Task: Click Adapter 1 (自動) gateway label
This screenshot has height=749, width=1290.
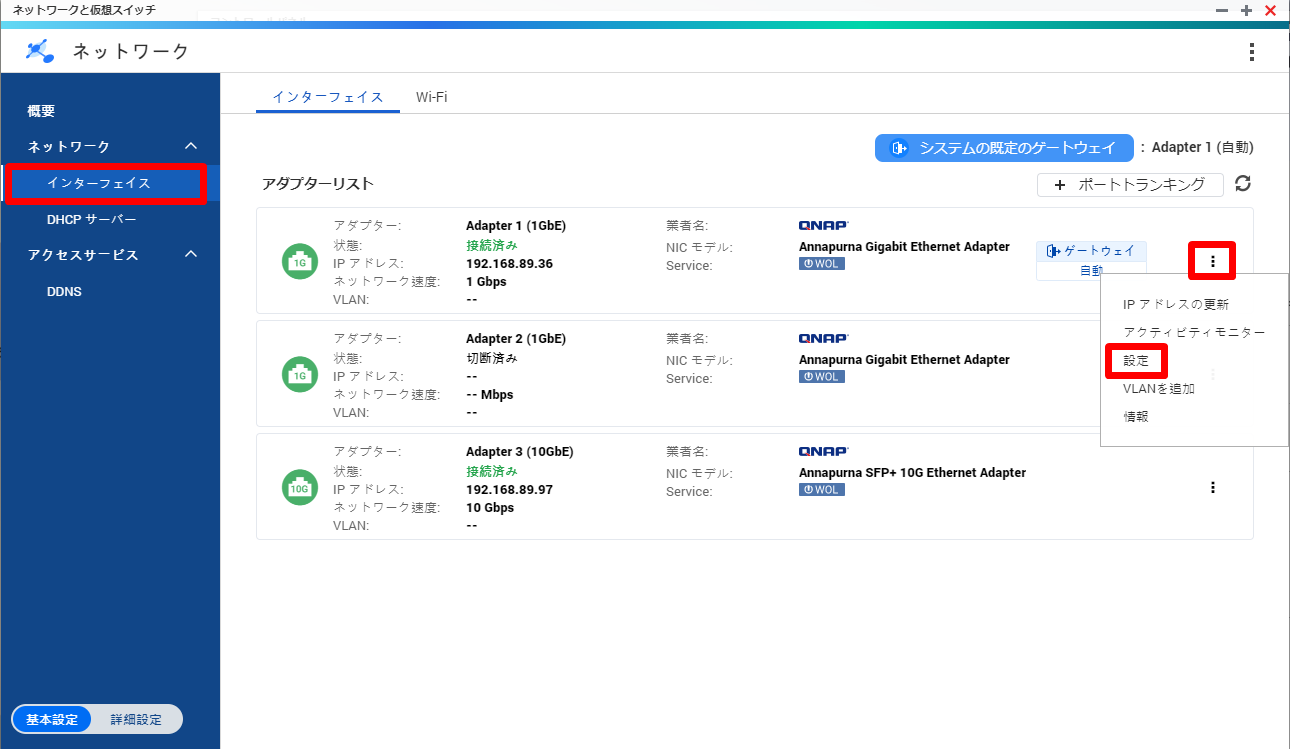Action: coord(1202,147)
